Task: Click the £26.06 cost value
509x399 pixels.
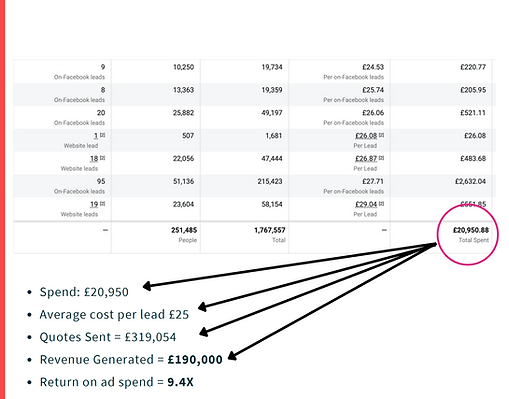Action: (x=373, y=113)
